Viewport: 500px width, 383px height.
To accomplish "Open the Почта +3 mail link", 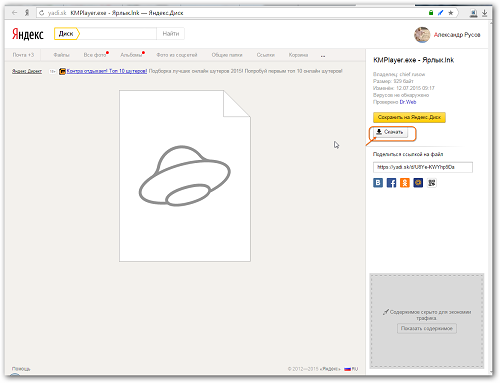I will pos(23,55).
